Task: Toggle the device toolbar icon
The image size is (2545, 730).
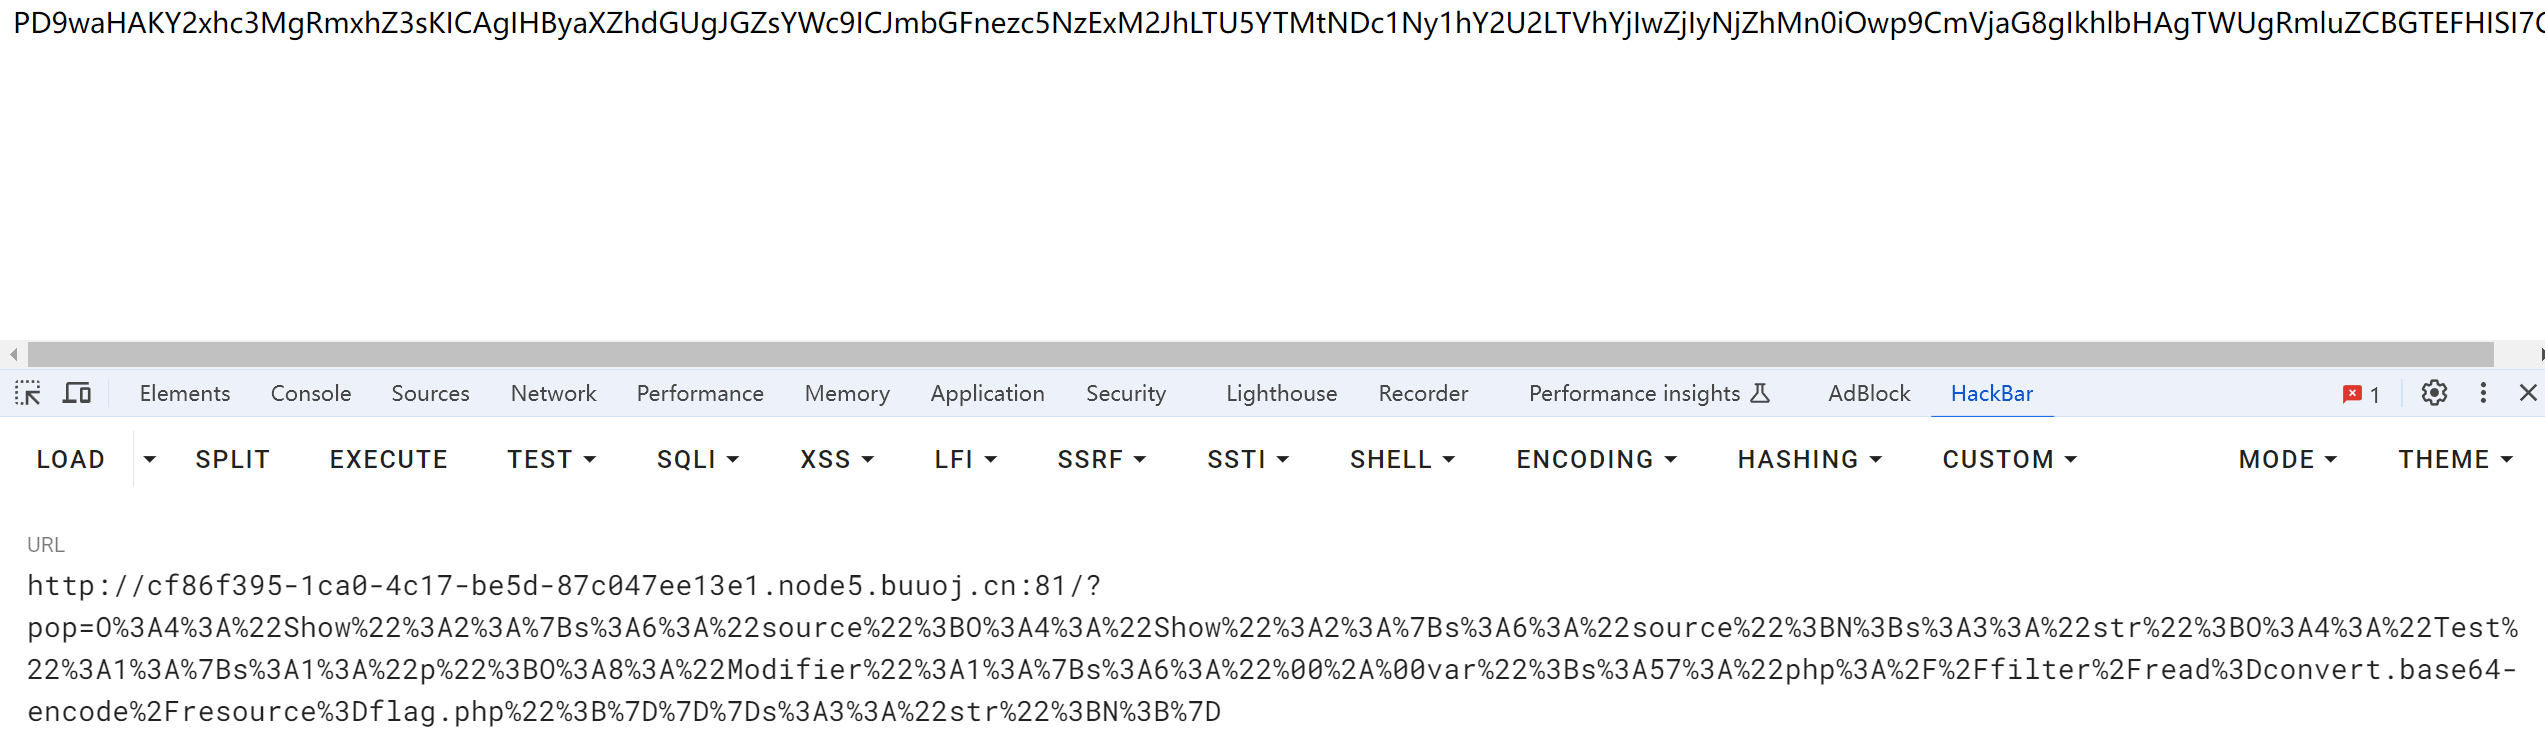Action: click(77, 393)
